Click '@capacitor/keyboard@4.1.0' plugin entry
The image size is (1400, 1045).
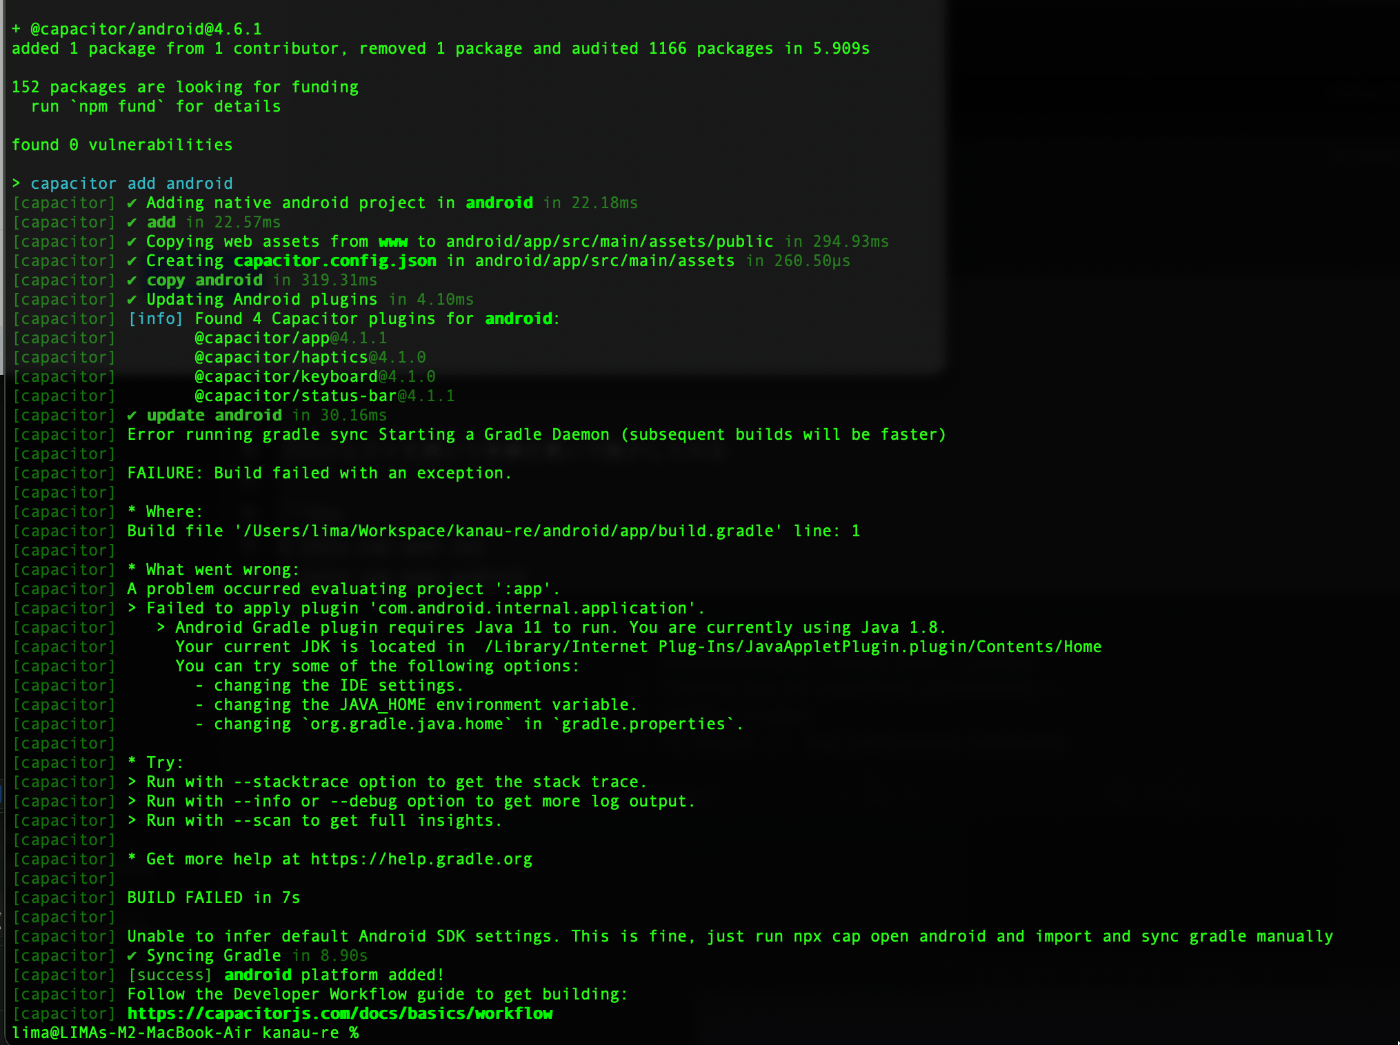click(x=315, y=376)
